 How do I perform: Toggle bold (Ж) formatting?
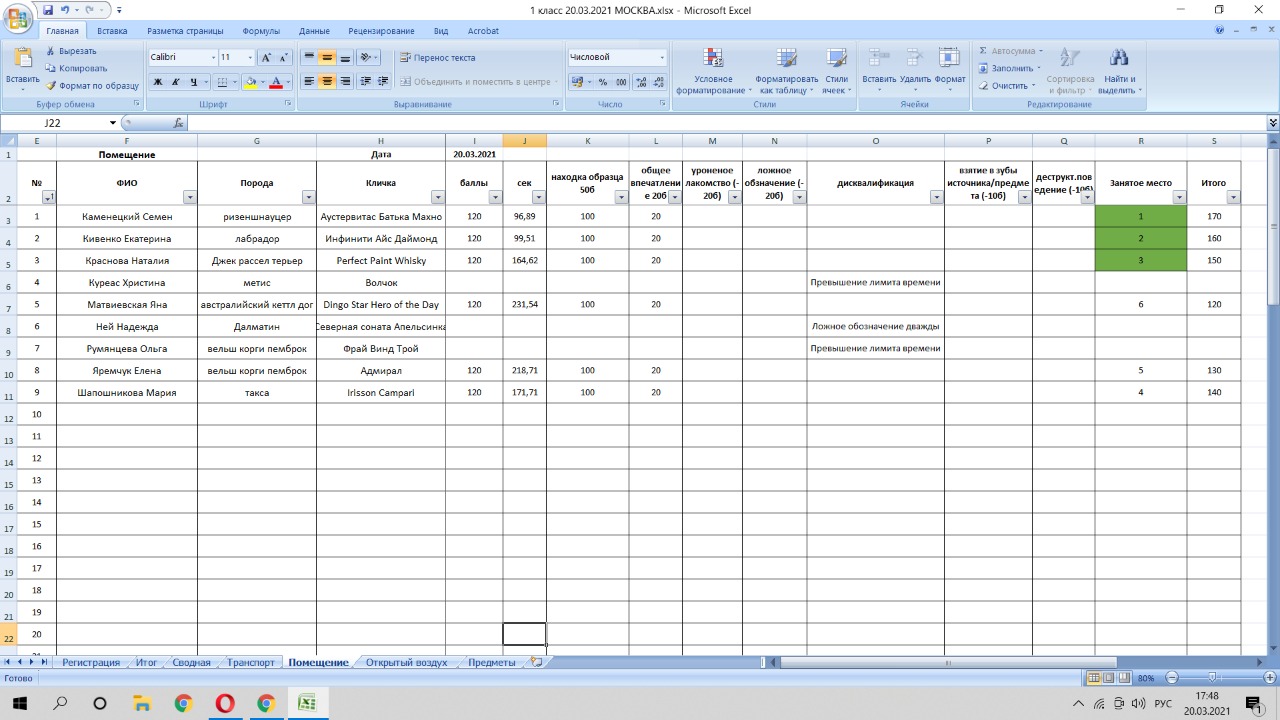(158, 82)
